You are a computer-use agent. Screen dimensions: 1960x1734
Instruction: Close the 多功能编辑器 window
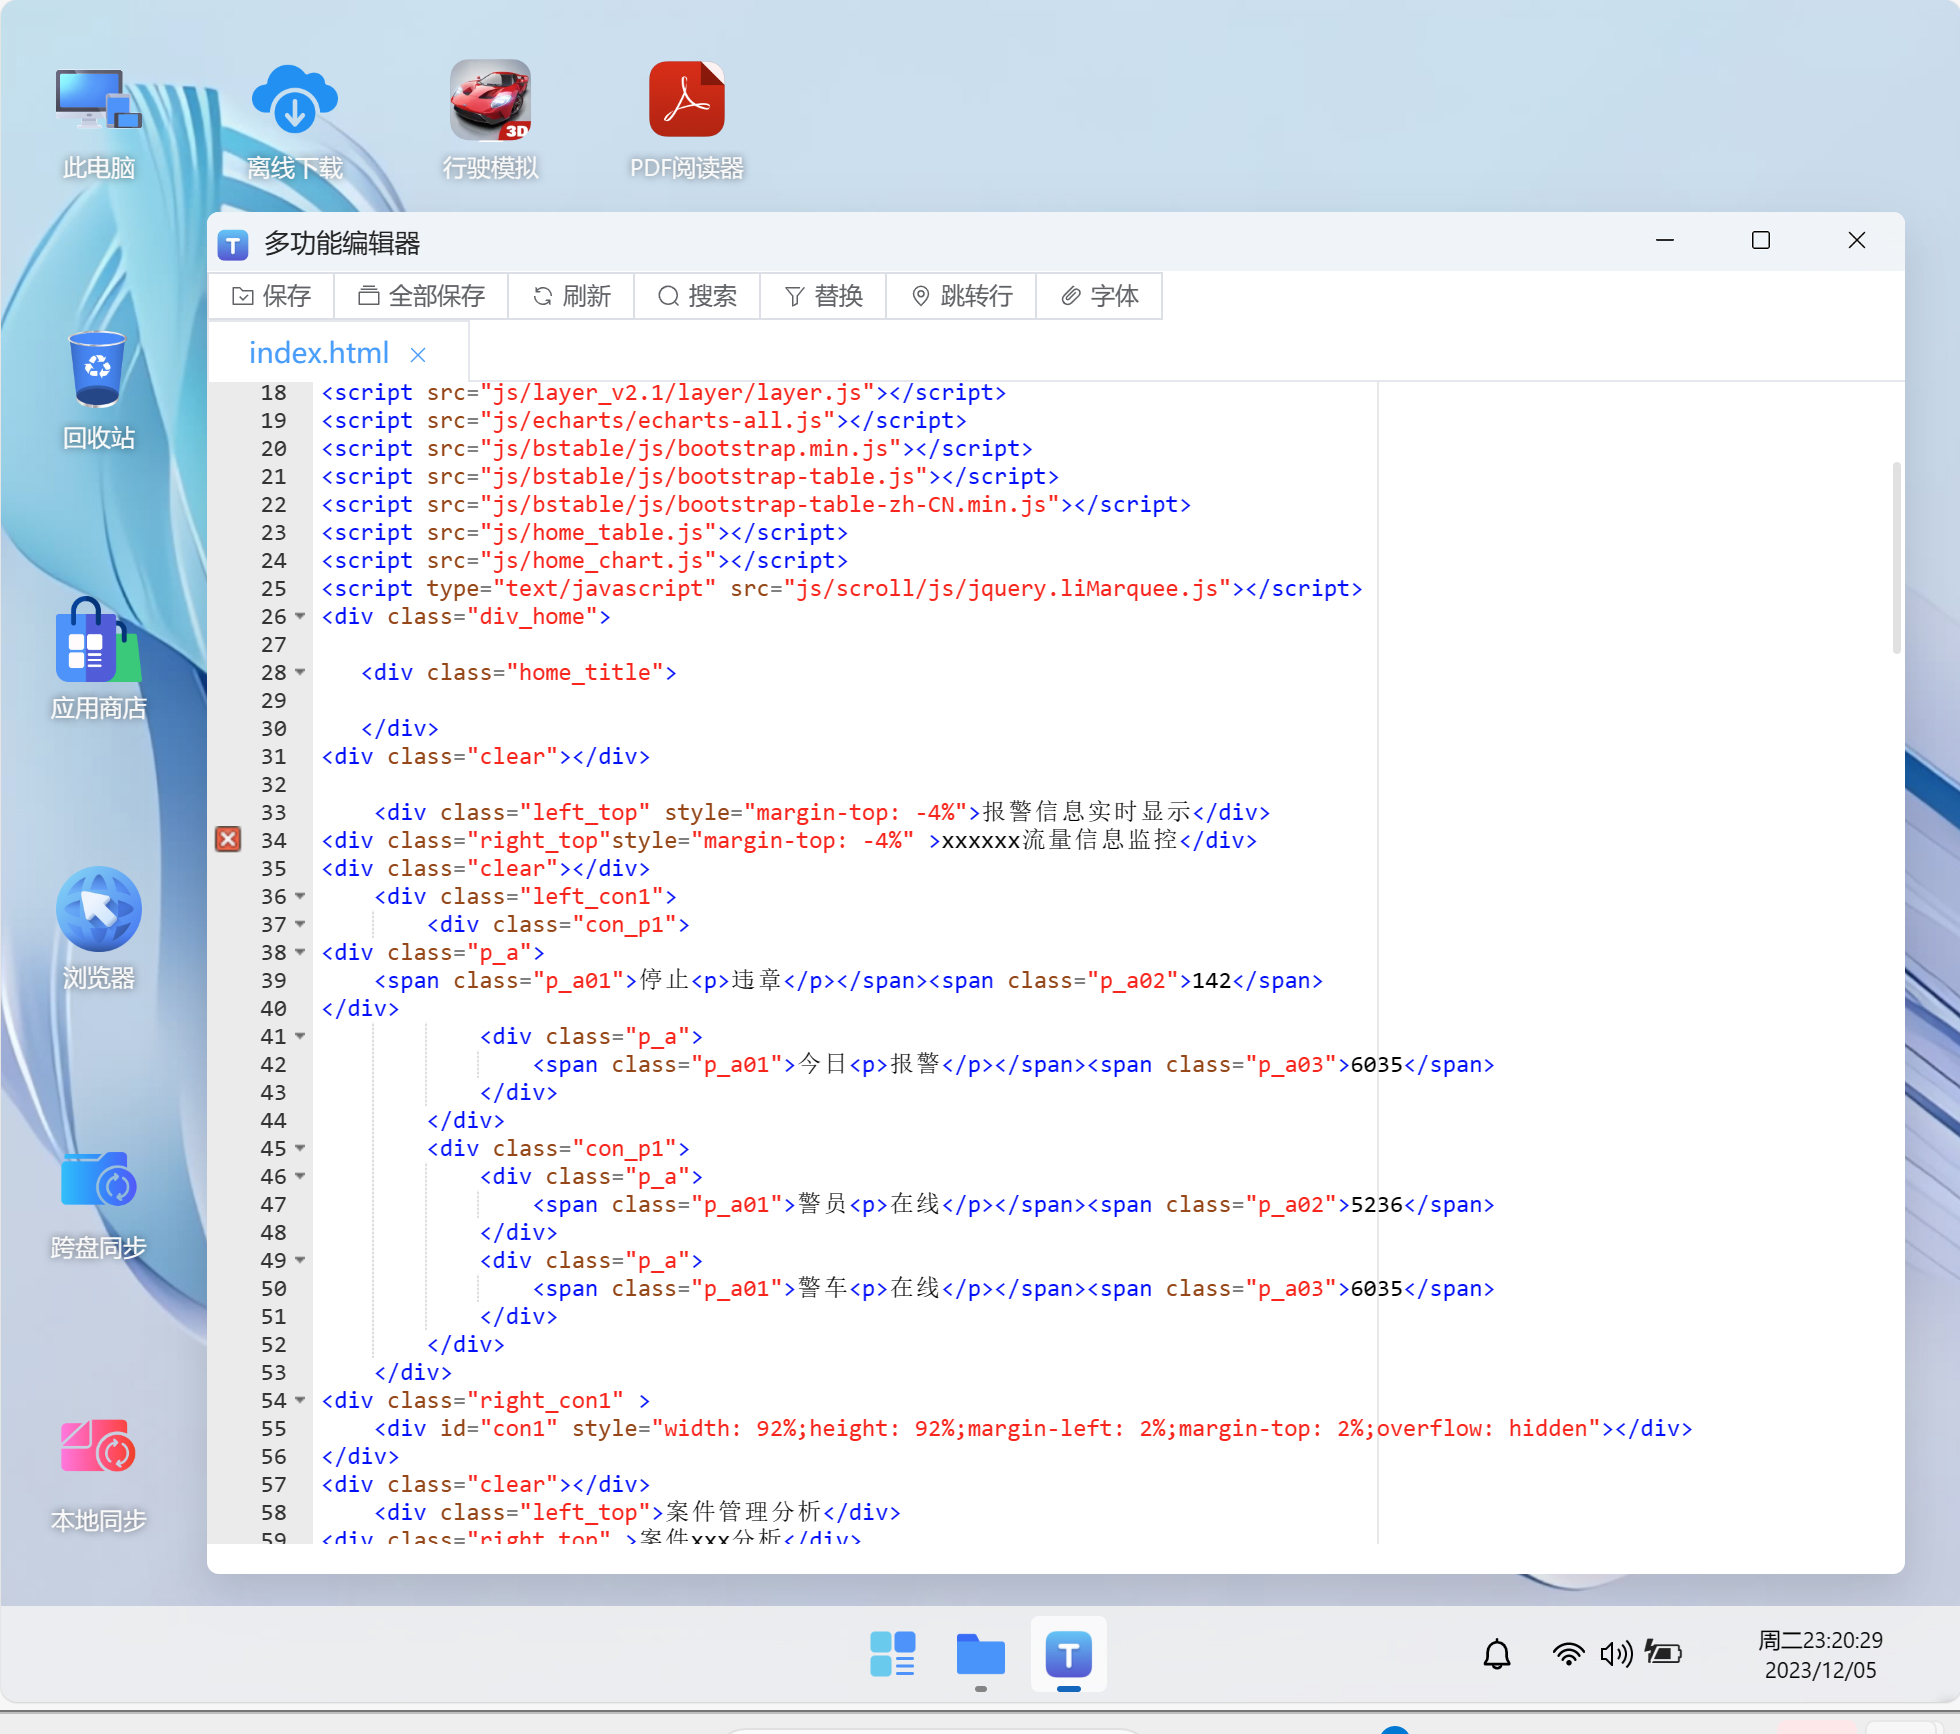1857,240
